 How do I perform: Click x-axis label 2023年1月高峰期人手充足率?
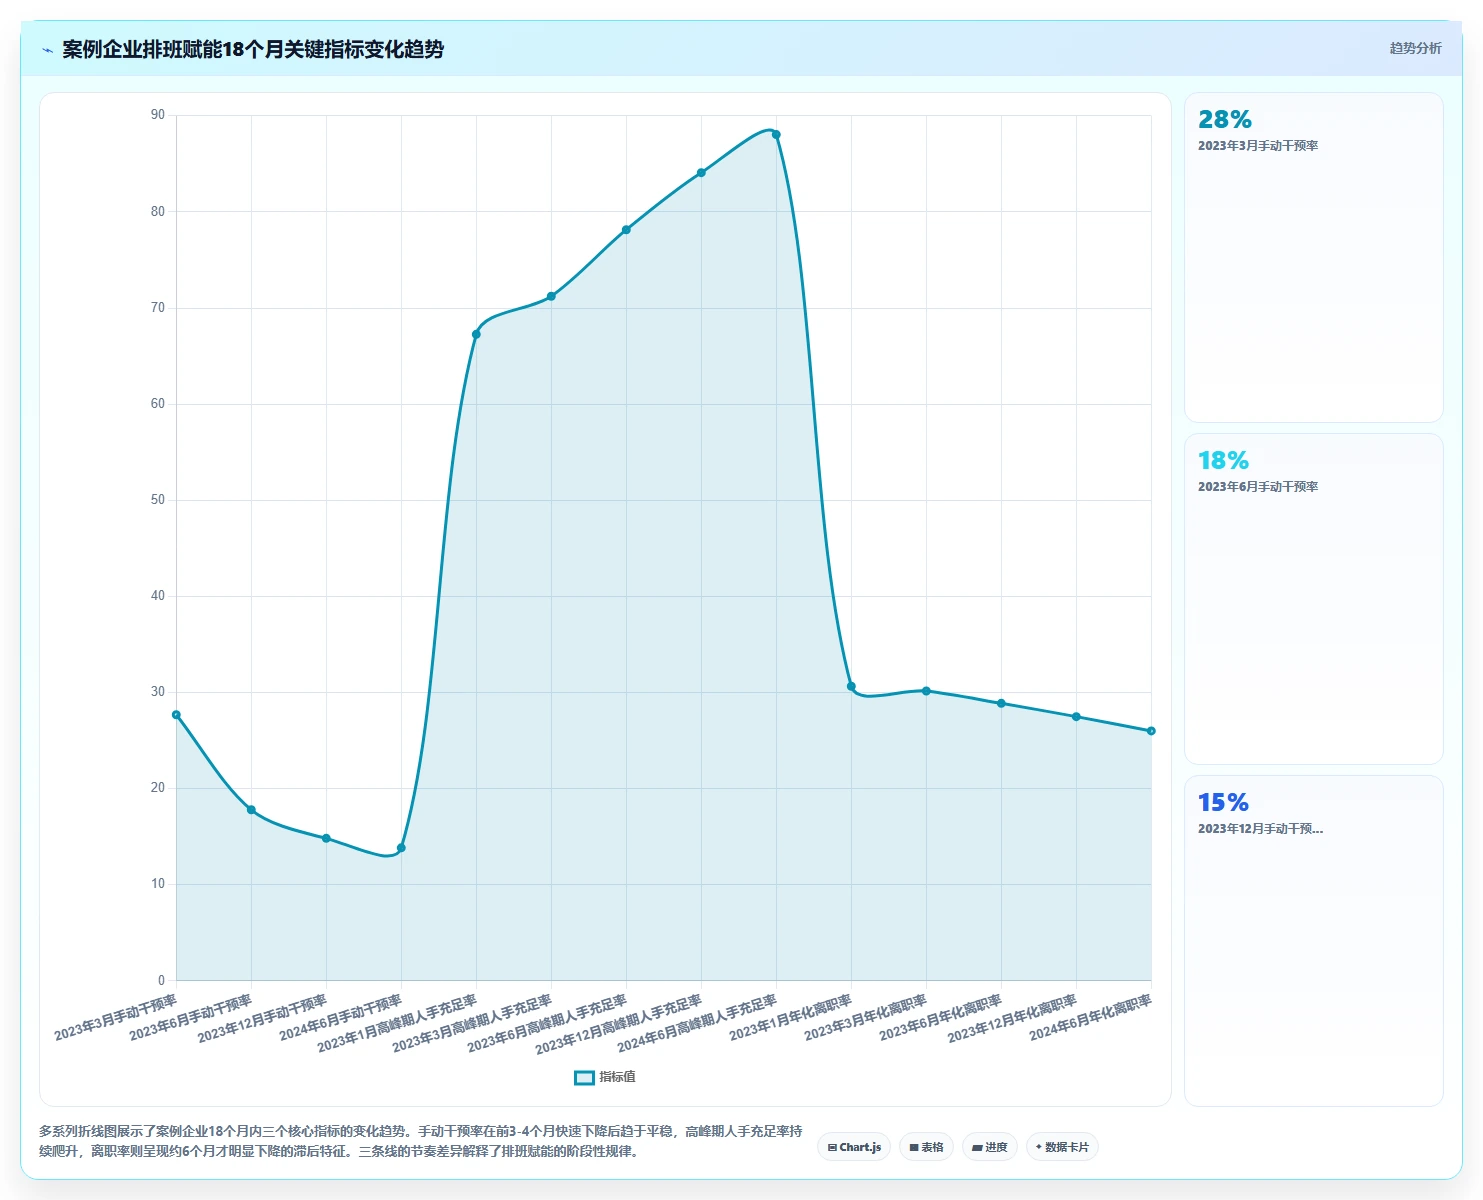coord(397,1023)
